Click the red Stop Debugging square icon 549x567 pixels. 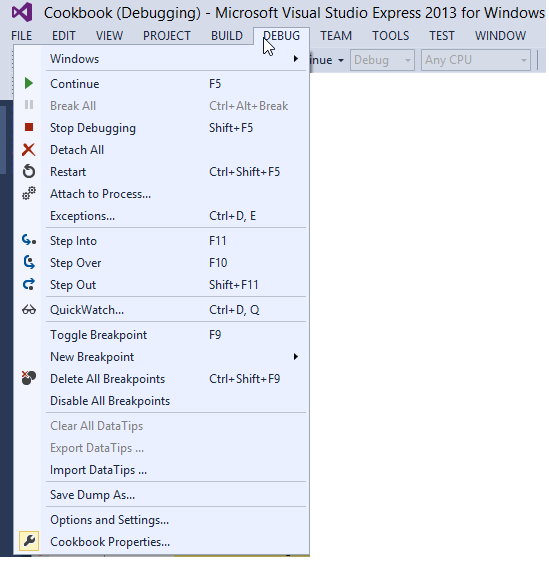(x=29, y=128)
